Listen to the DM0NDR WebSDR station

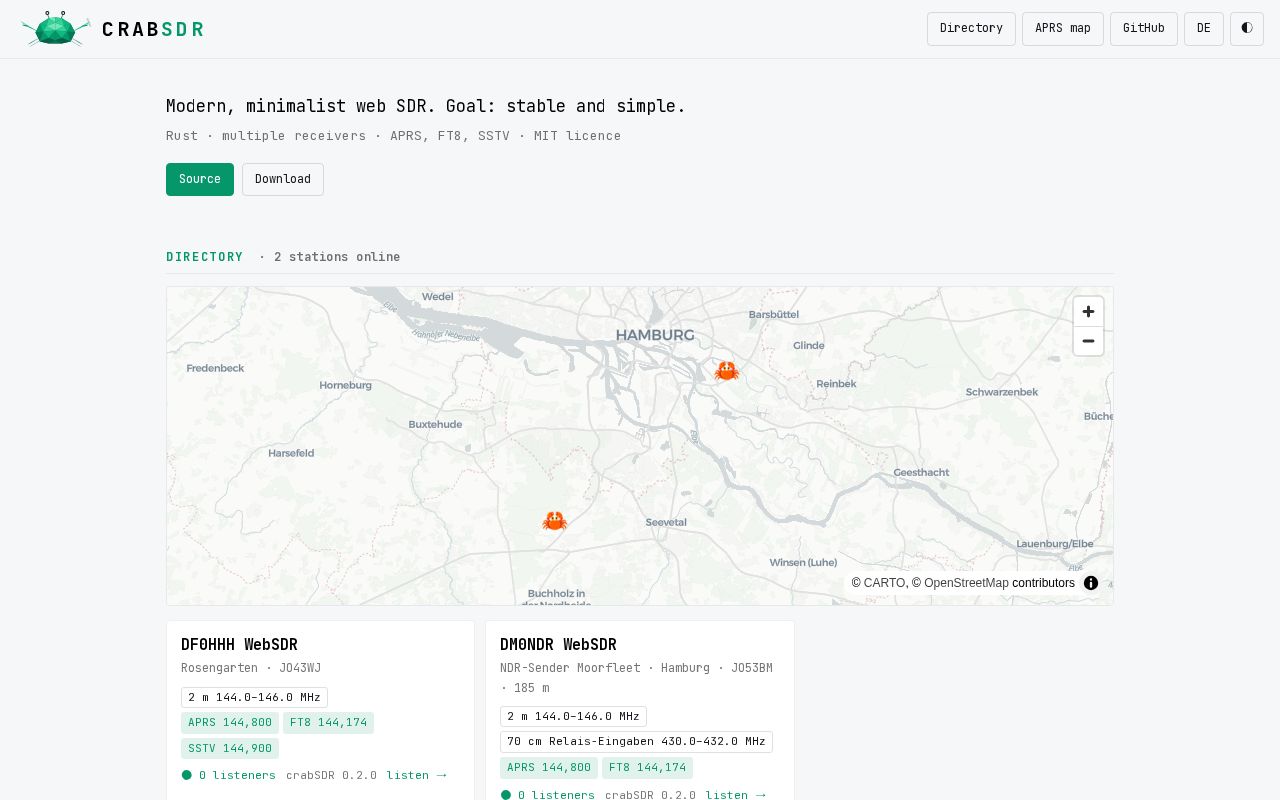tap(735, 795)
